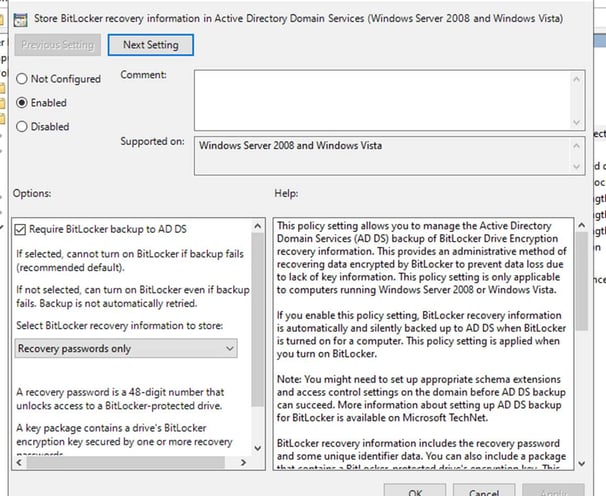Click Help pane scroll down arrow

tap(581, 463)
